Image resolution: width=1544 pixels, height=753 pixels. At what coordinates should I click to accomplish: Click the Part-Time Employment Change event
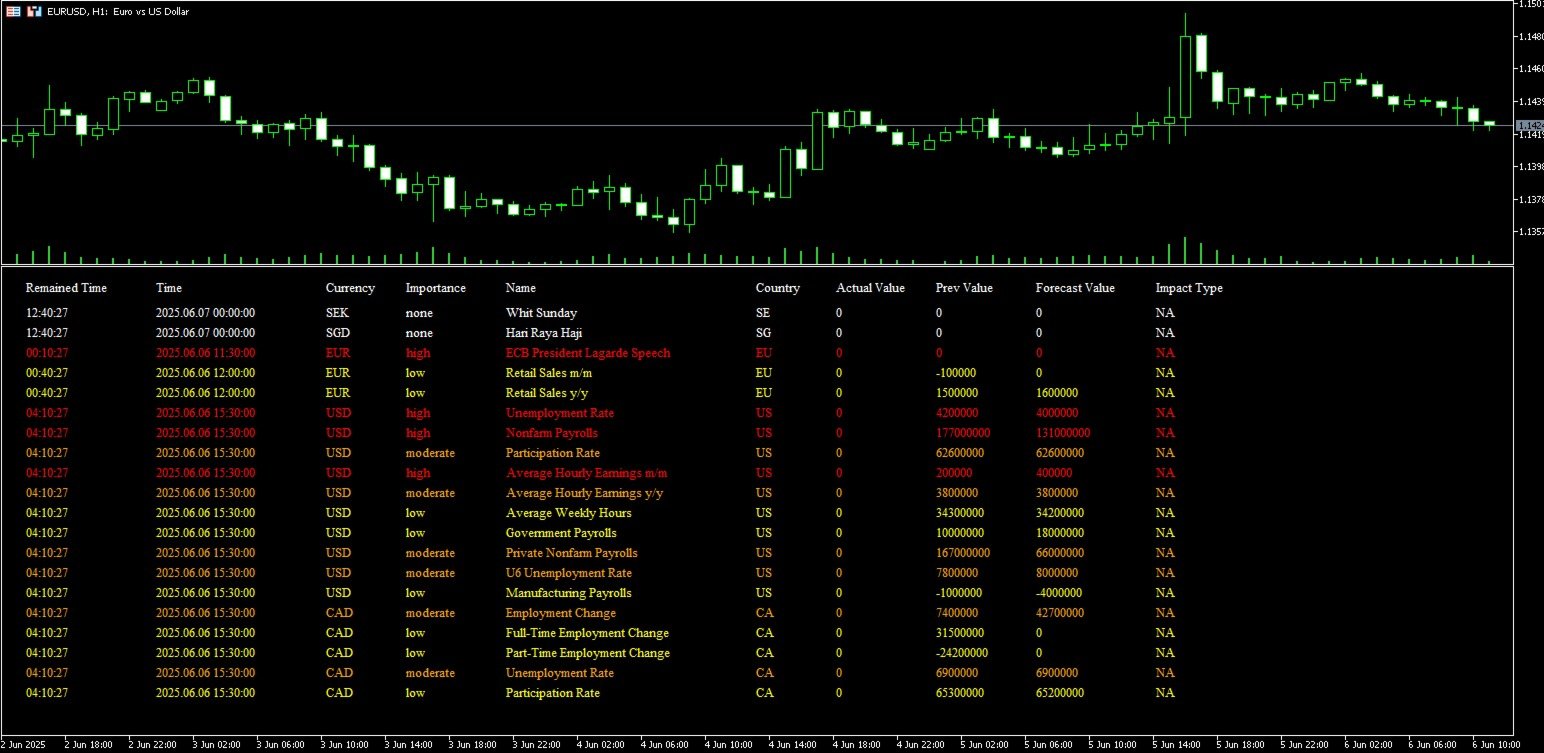pyautogui.click(x=588, y=653)
